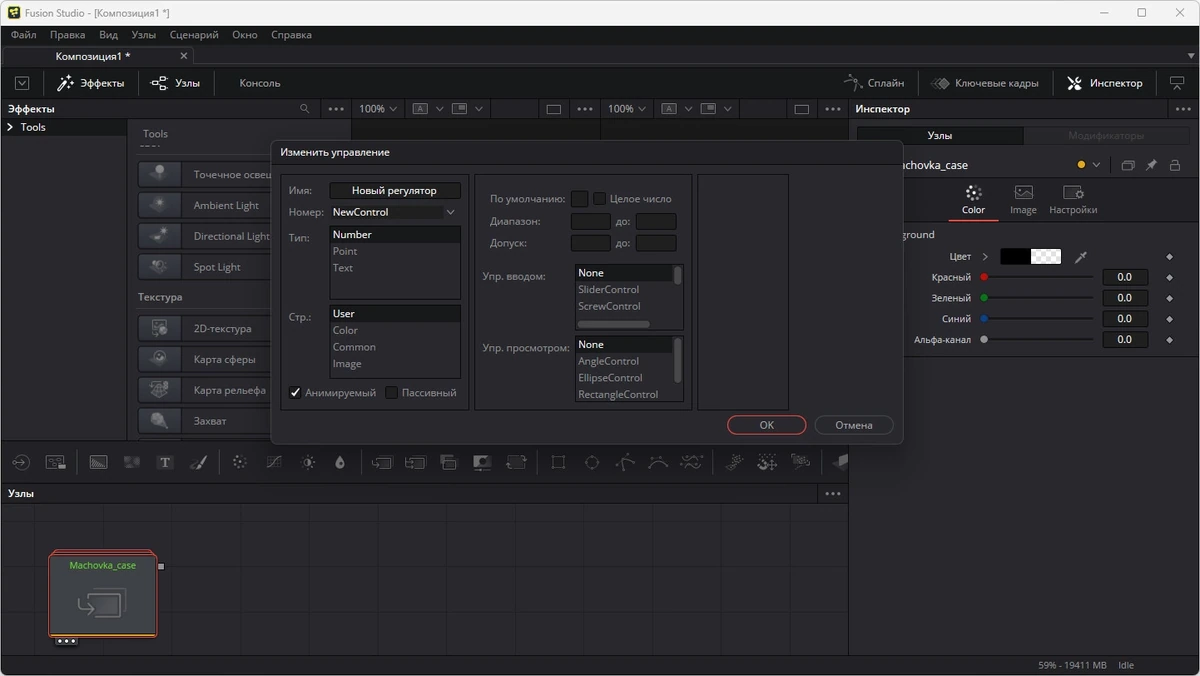1200x676 pixels.
Task: Click the black/transparent color swatch
Action: pos(1031,257)
